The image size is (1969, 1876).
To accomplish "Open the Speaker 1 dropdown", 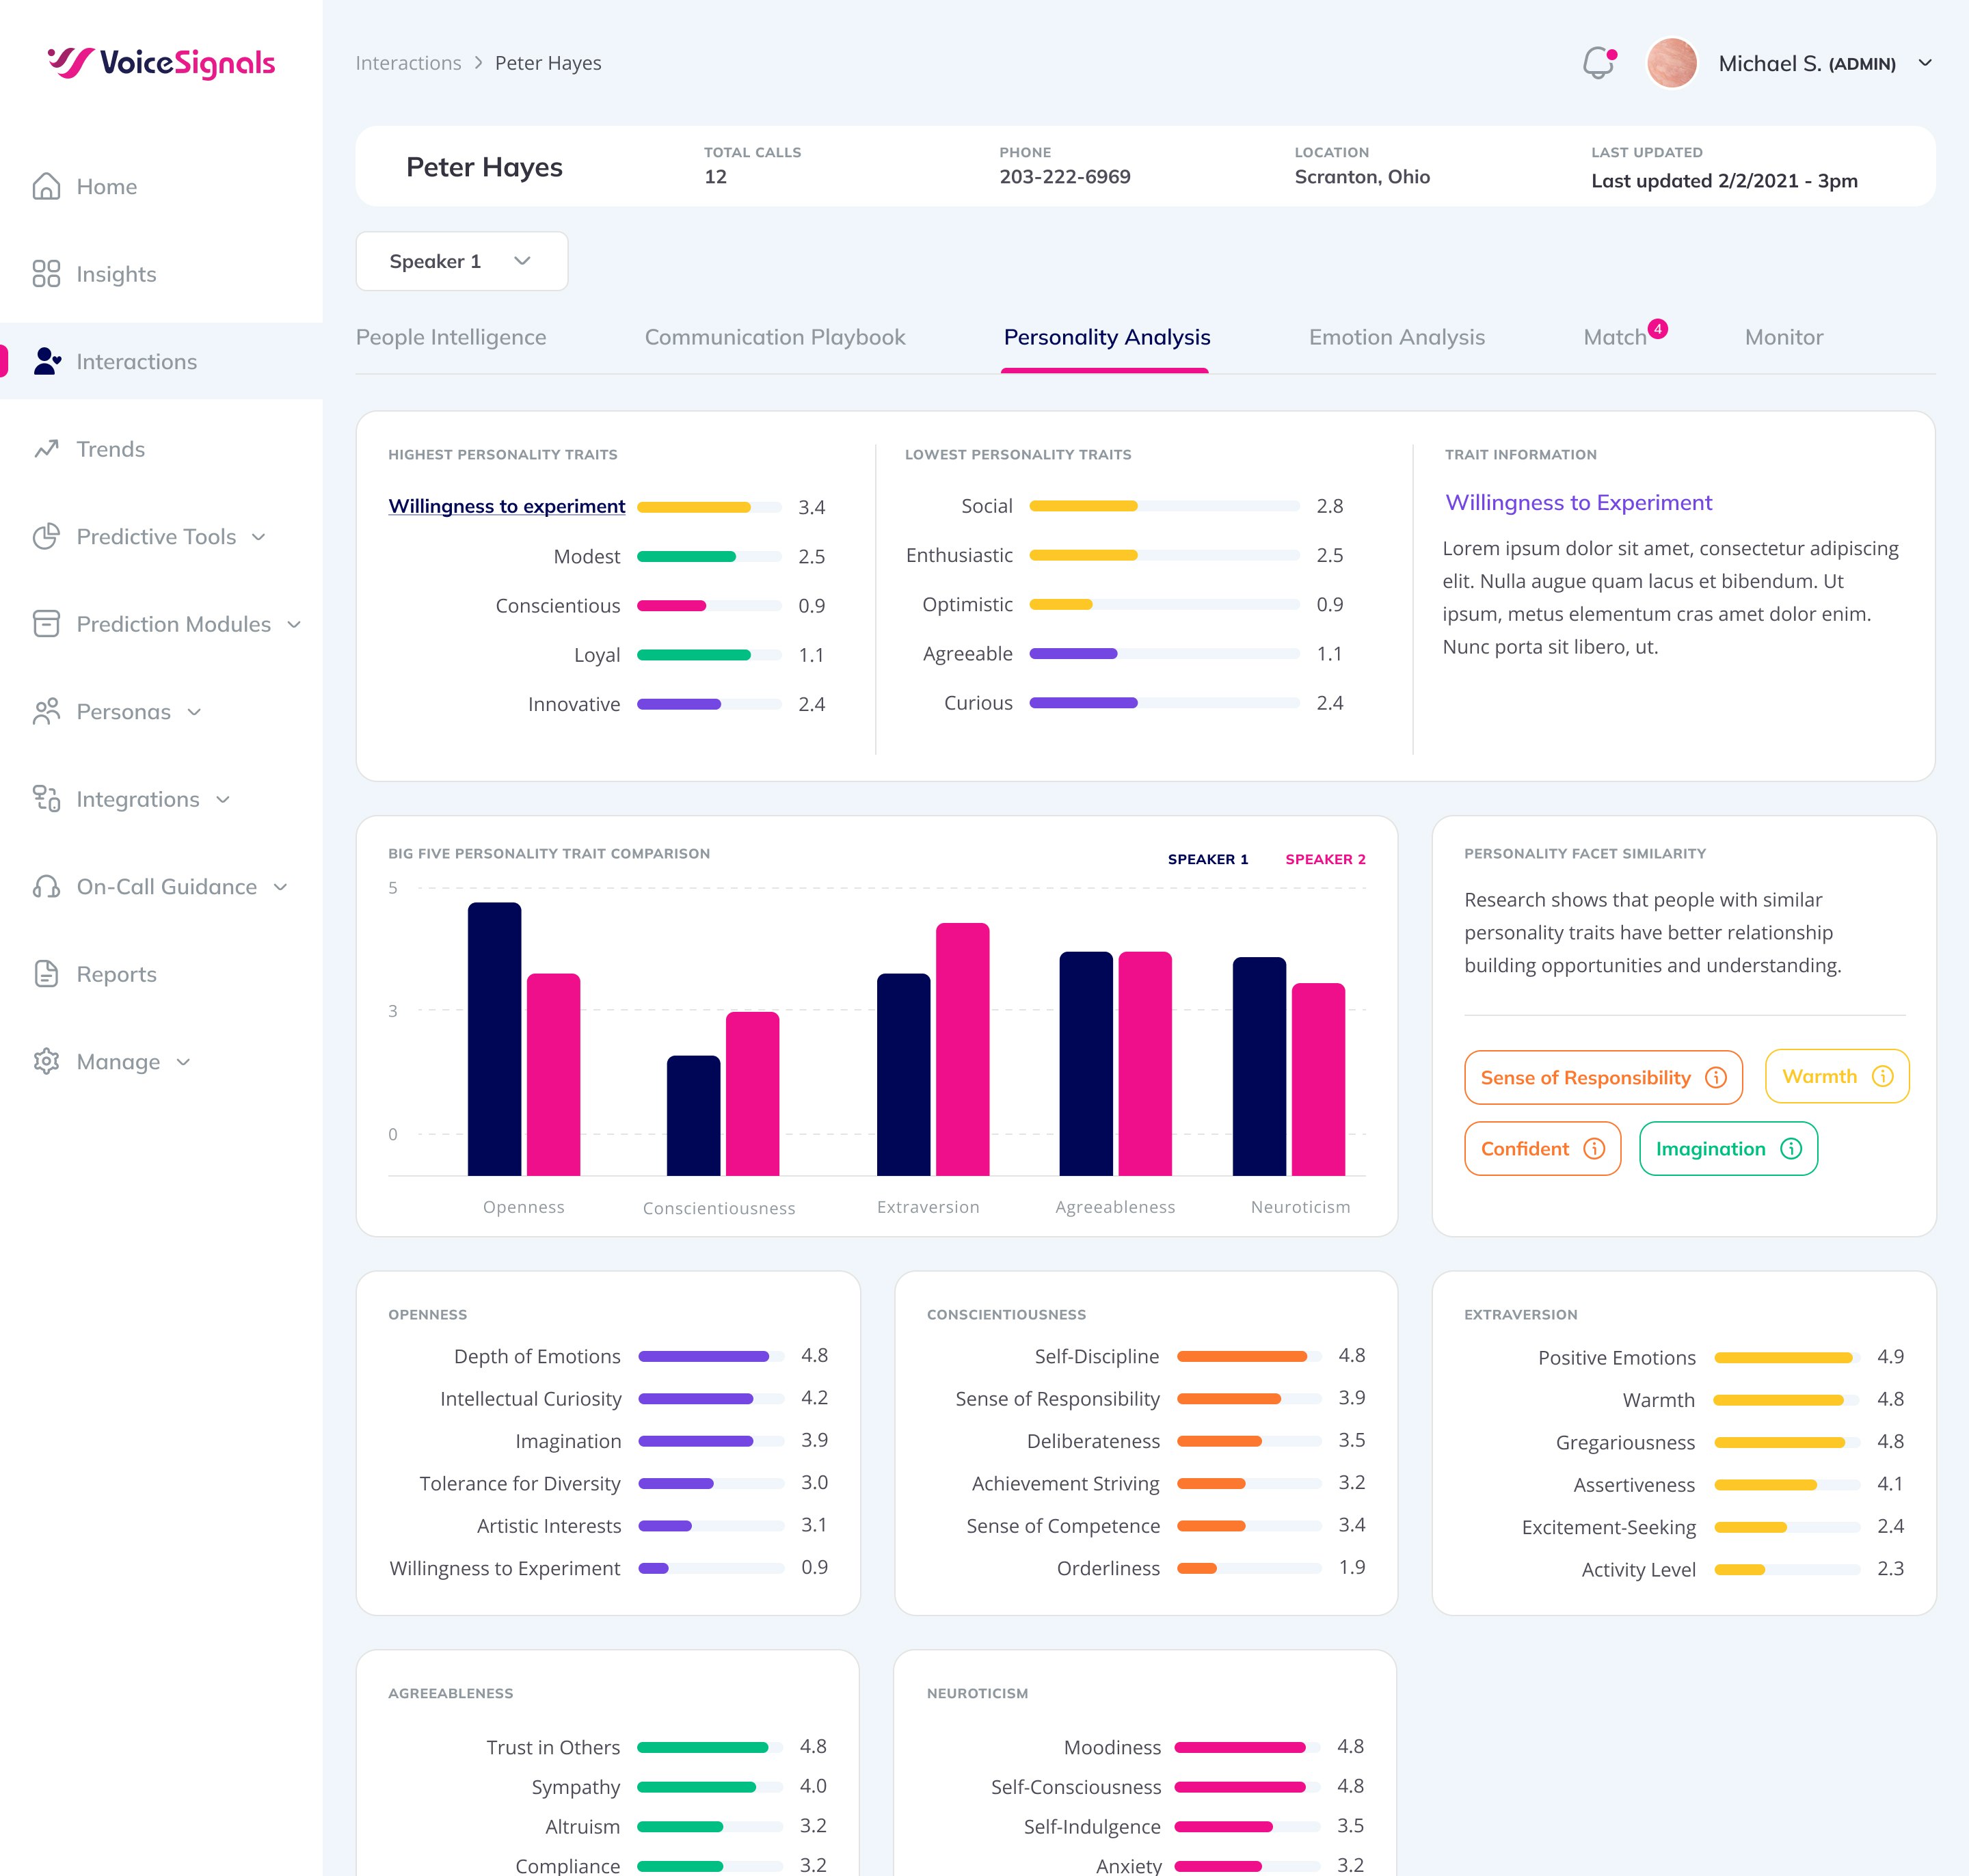I will pyautogui.click(x=461, y=261).
